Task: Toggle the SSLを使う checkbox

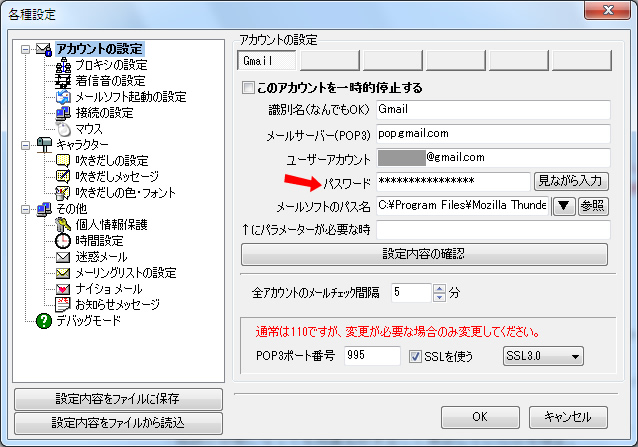Action: click(x=415, y=357)
